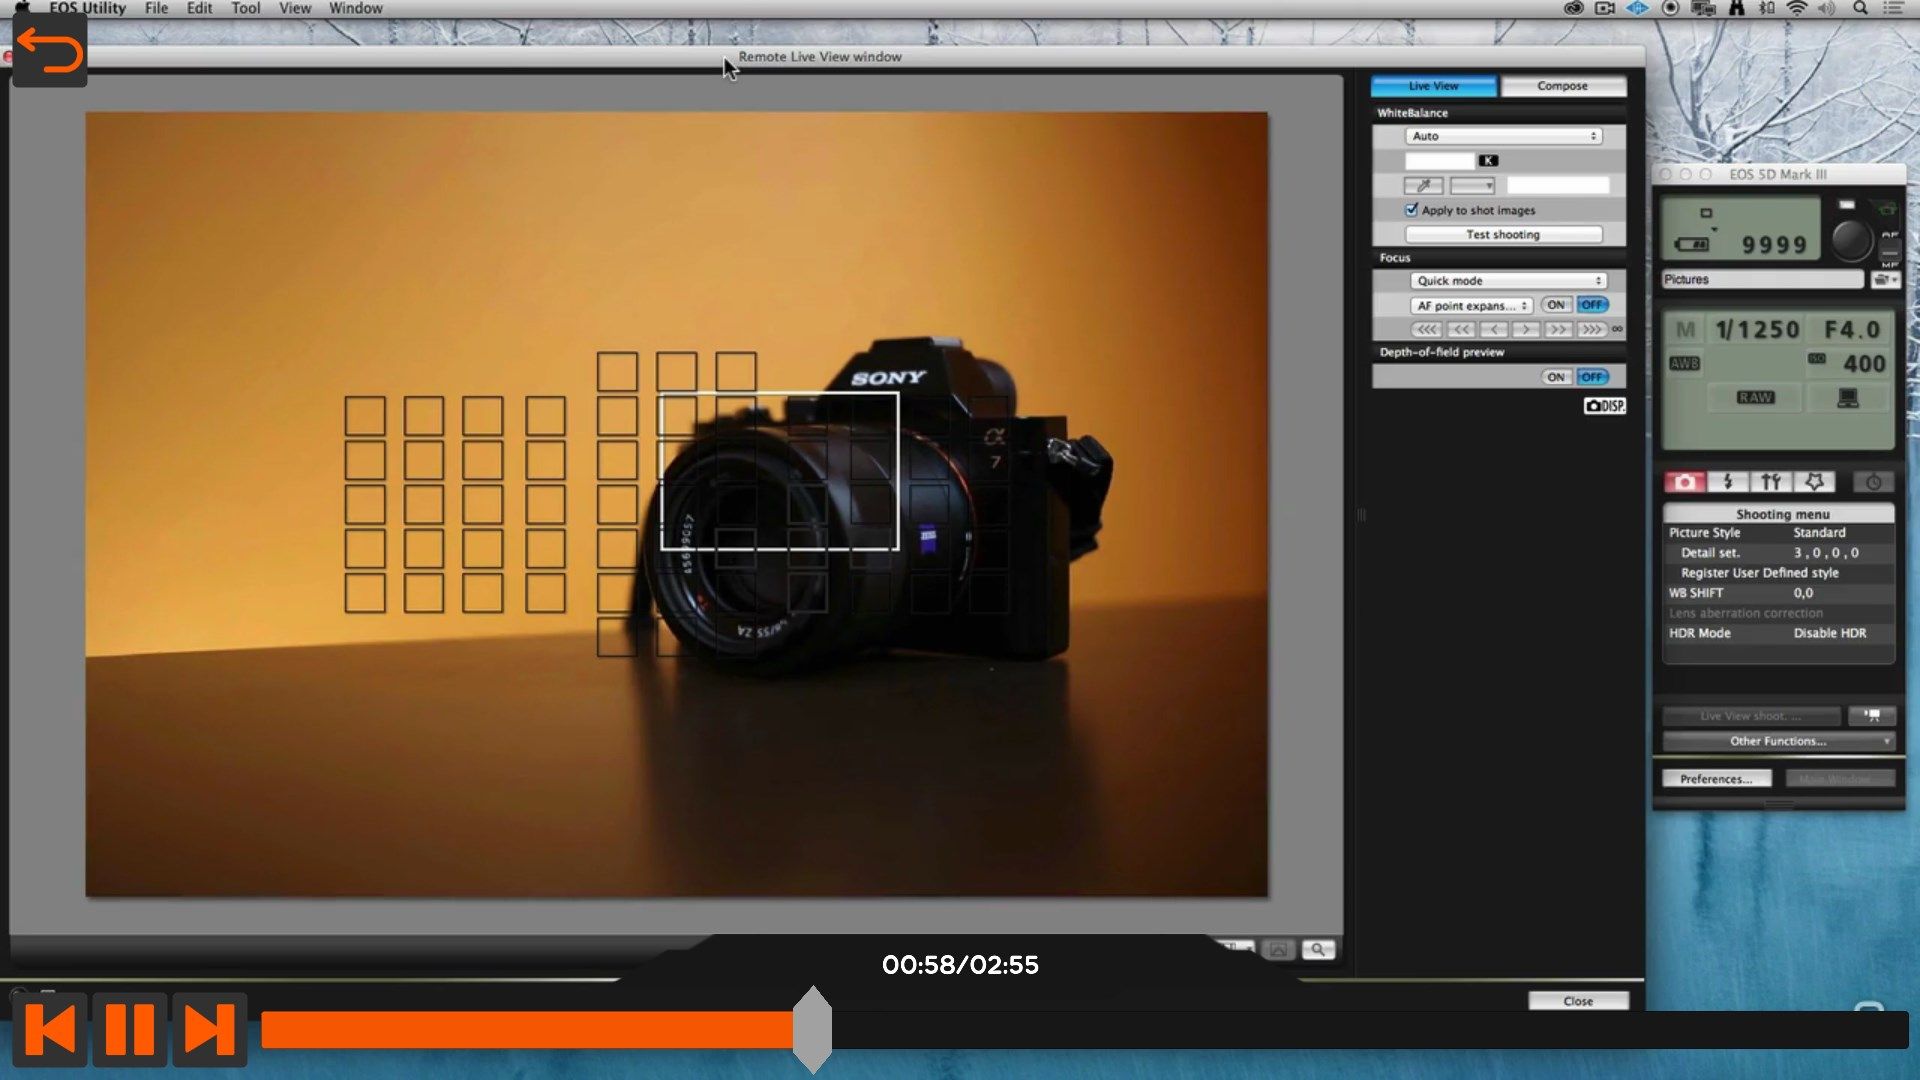Click the magnifier zoom button below preview

1318,949
